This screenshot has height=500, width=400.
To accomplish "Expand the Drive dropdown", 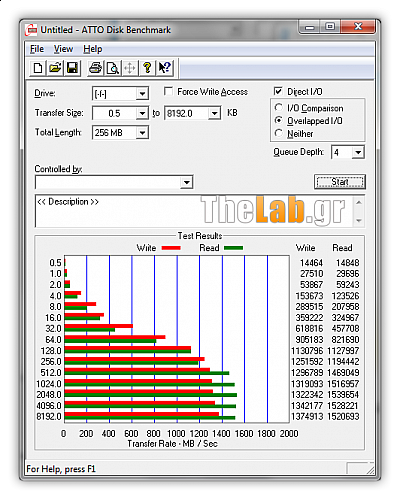I will (x=142, y=94).
